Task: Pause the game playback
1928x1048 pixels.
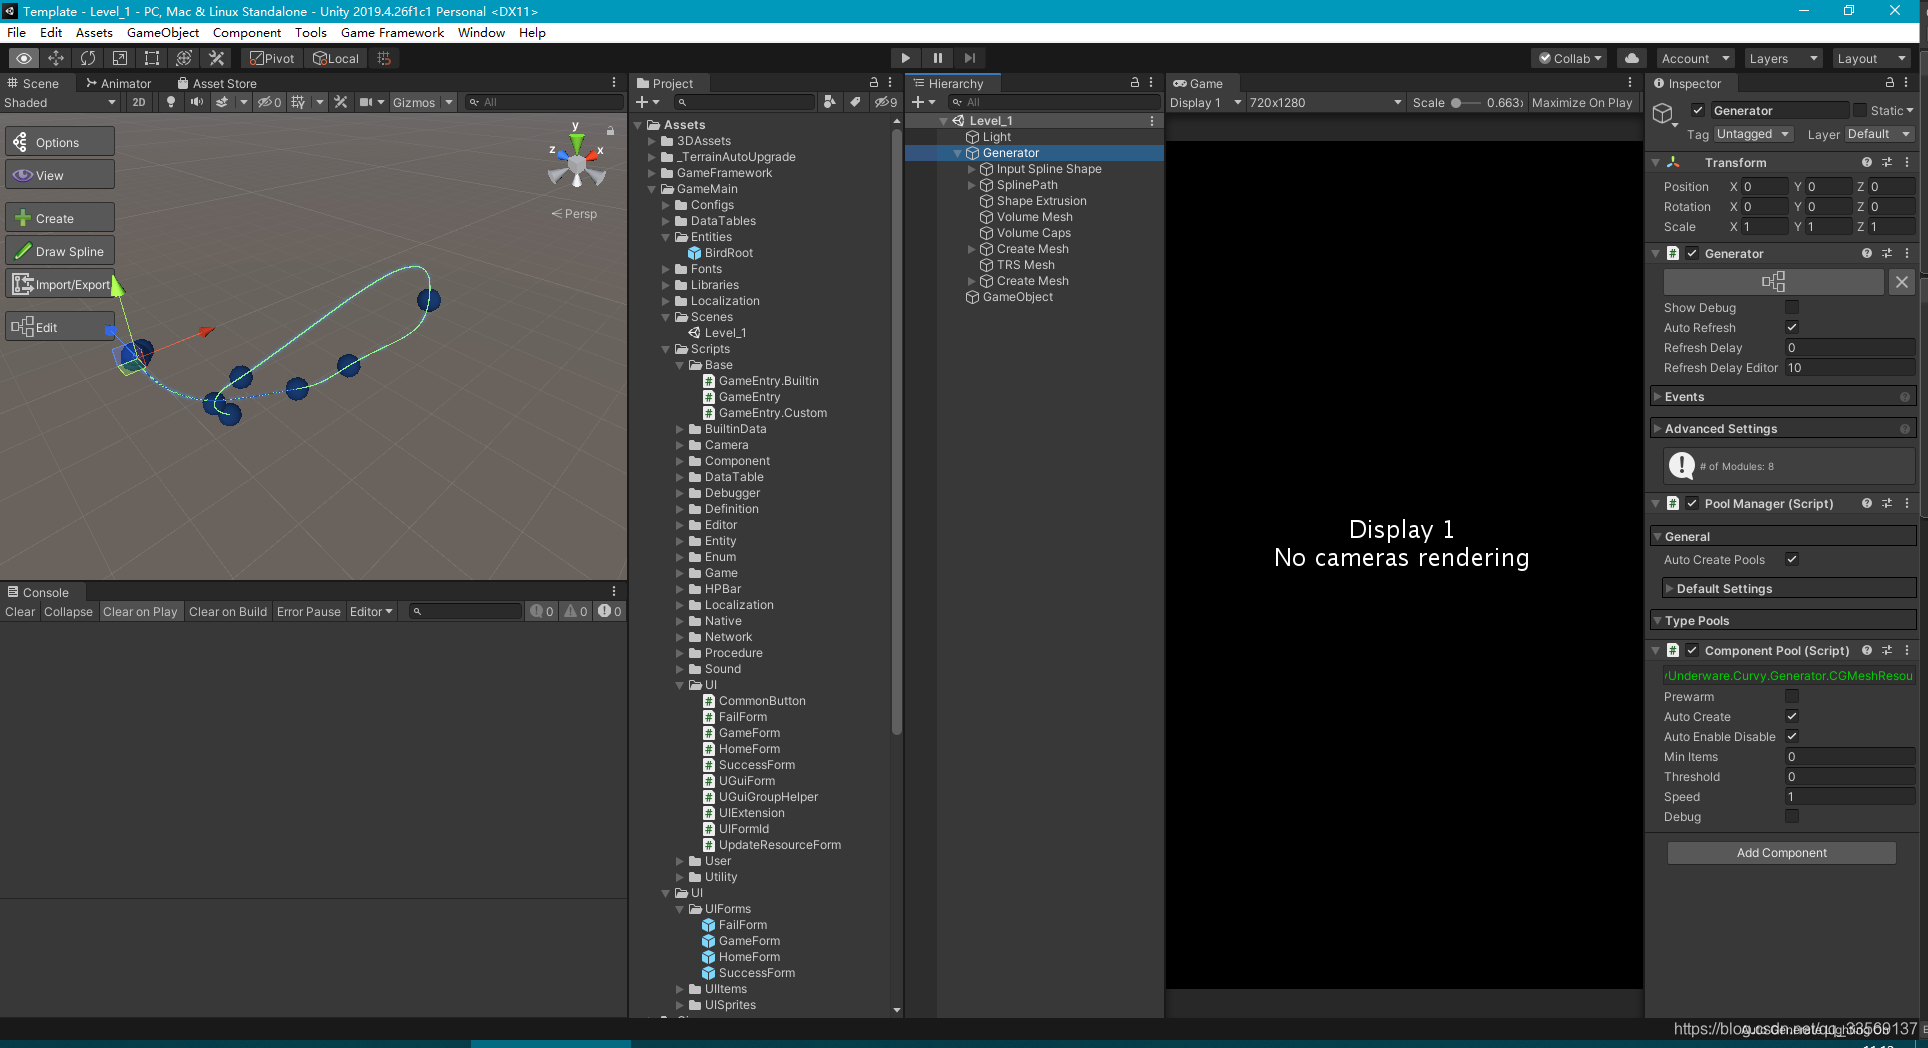Action: click(937, 58)
